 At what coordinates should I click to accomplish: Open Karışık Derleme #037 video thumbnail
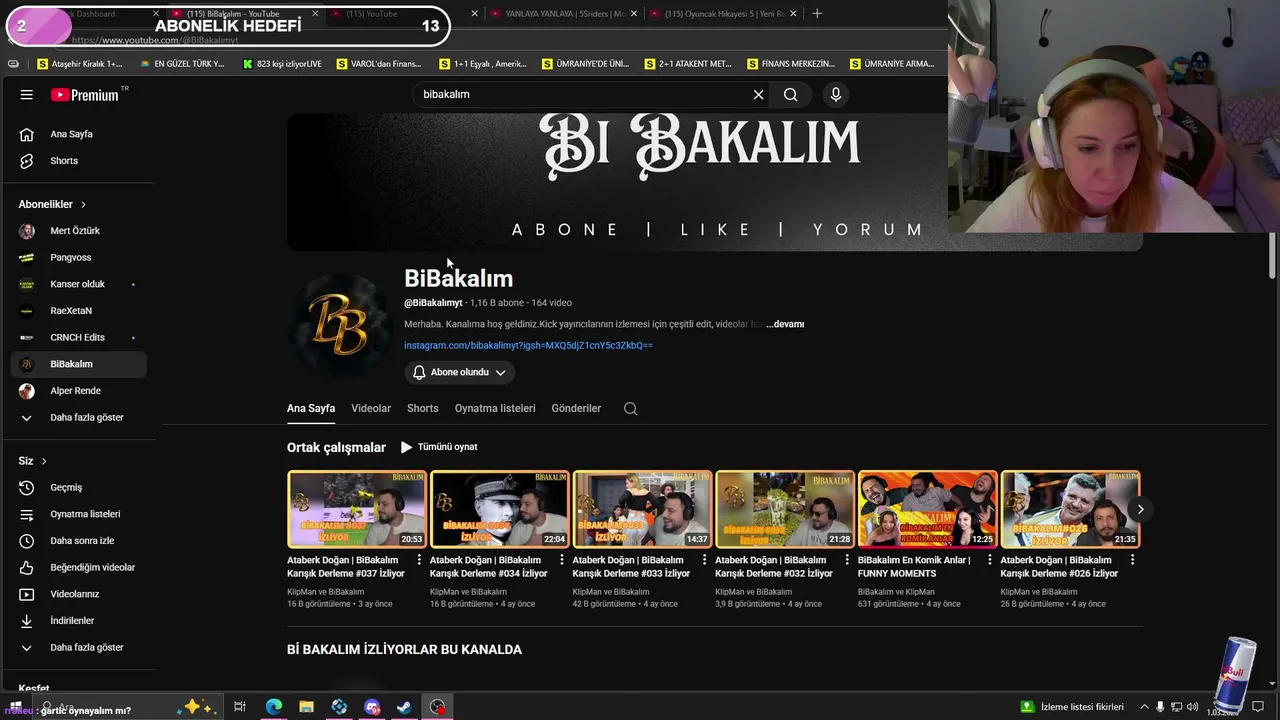pyautogui.click(x=357, y=510)
